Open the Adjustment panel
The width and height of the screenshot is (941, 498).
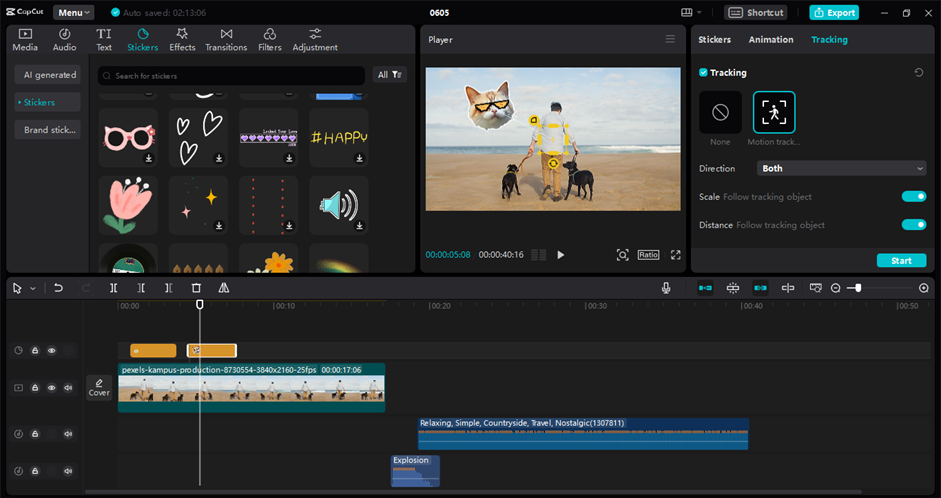315,40
